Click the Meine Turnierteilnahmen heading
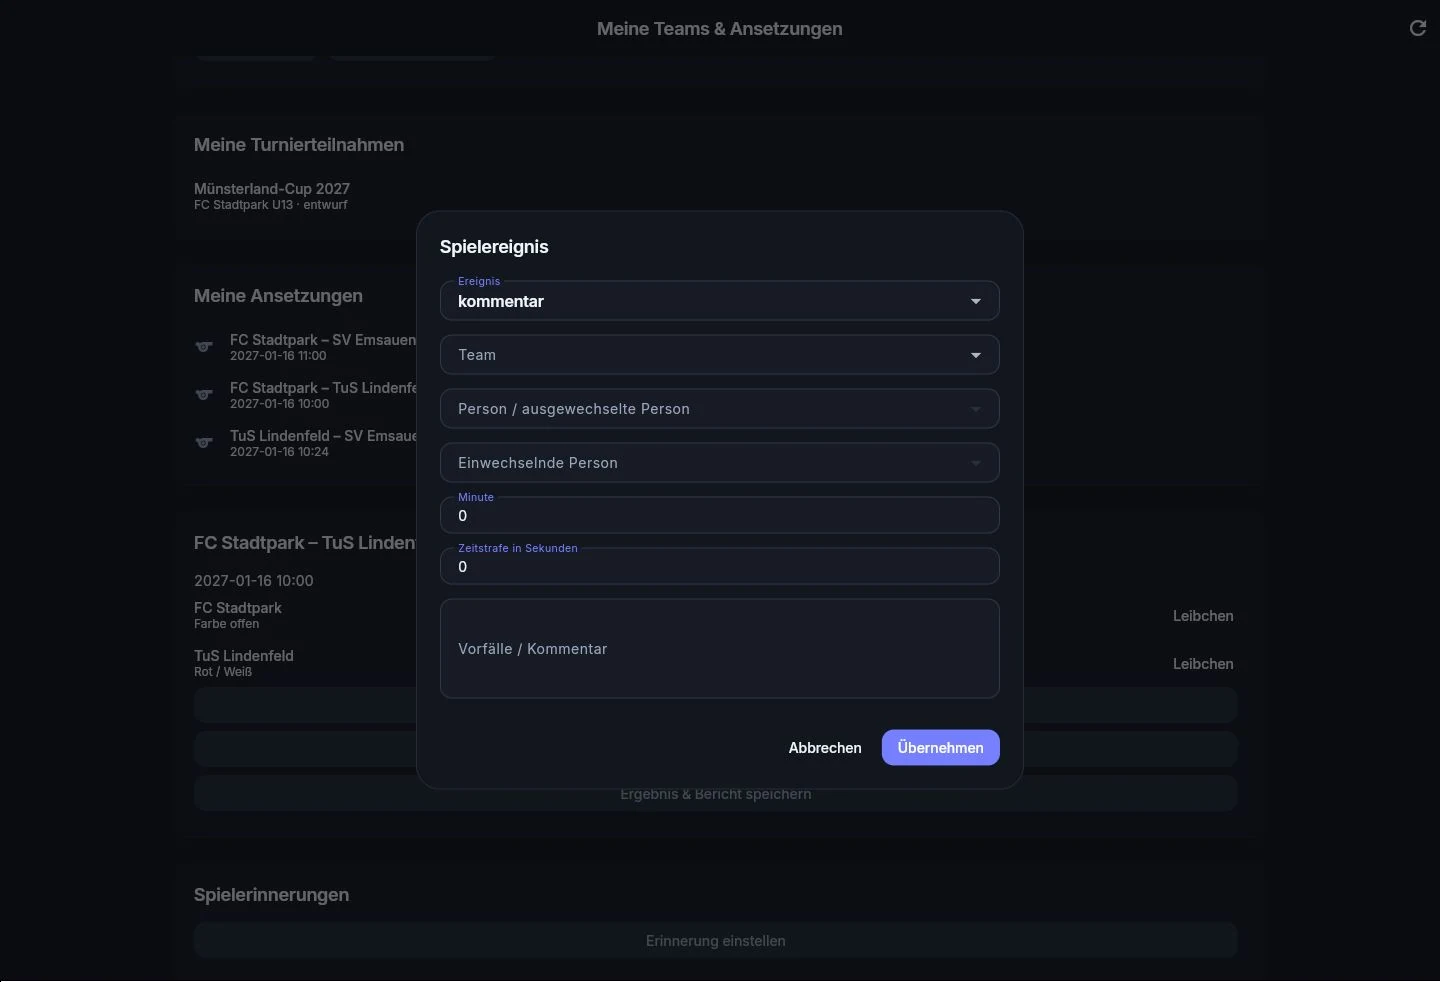Image resolution: width=1440 pixels, height=982 pixels. [x=299, y=145]
